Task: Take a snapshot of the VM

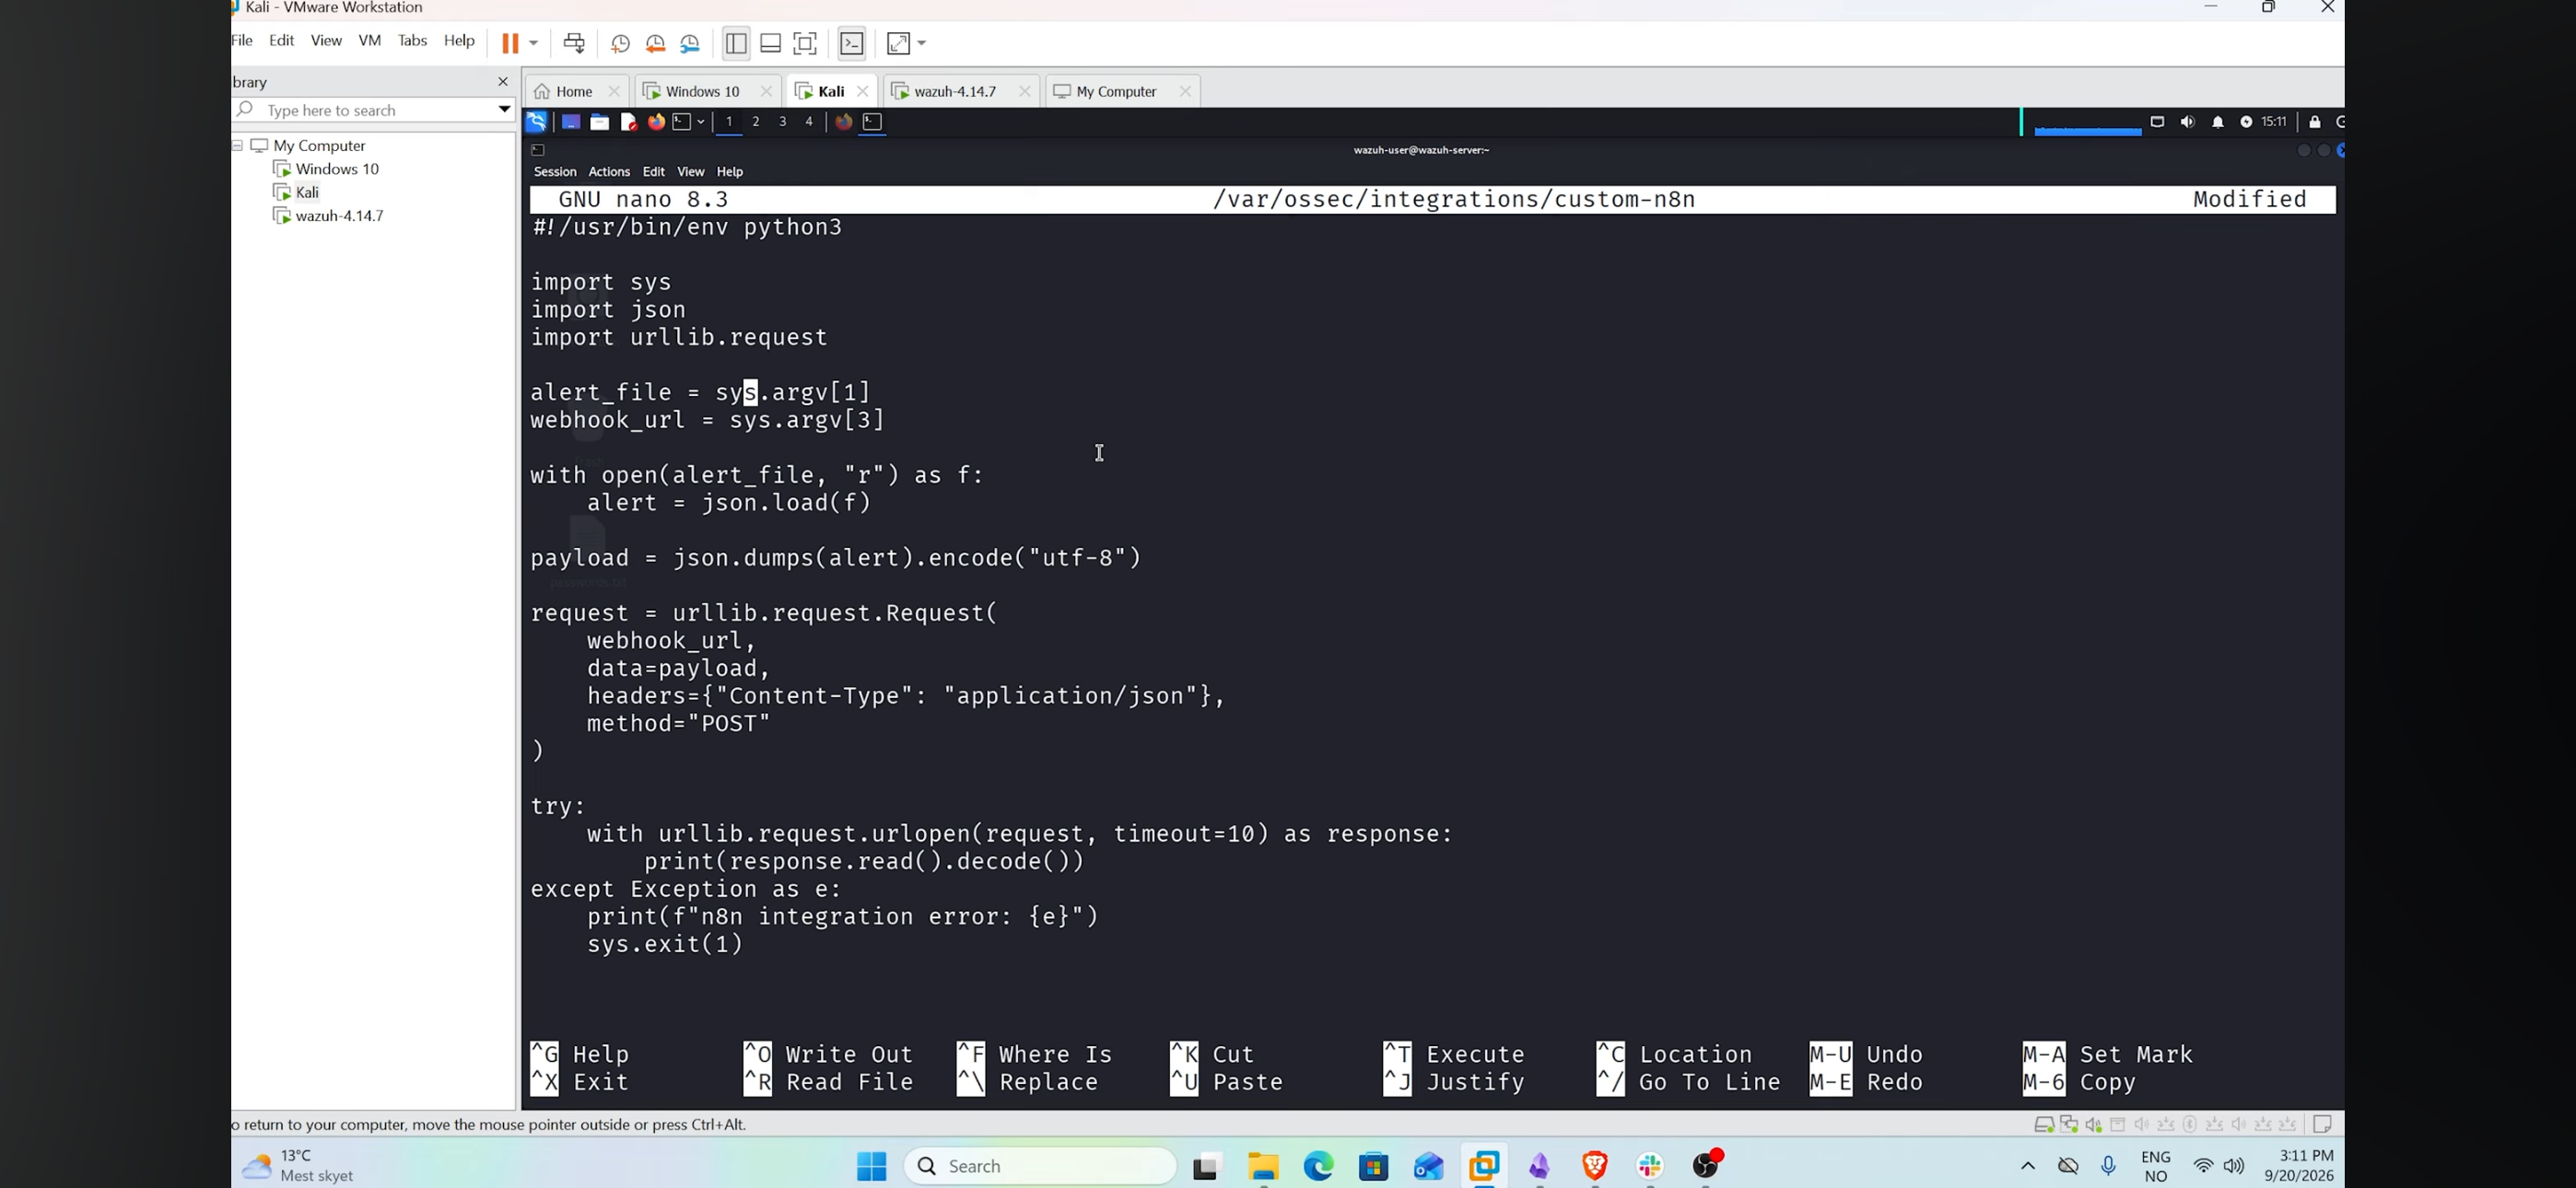Action: click(x=620, y=43)
